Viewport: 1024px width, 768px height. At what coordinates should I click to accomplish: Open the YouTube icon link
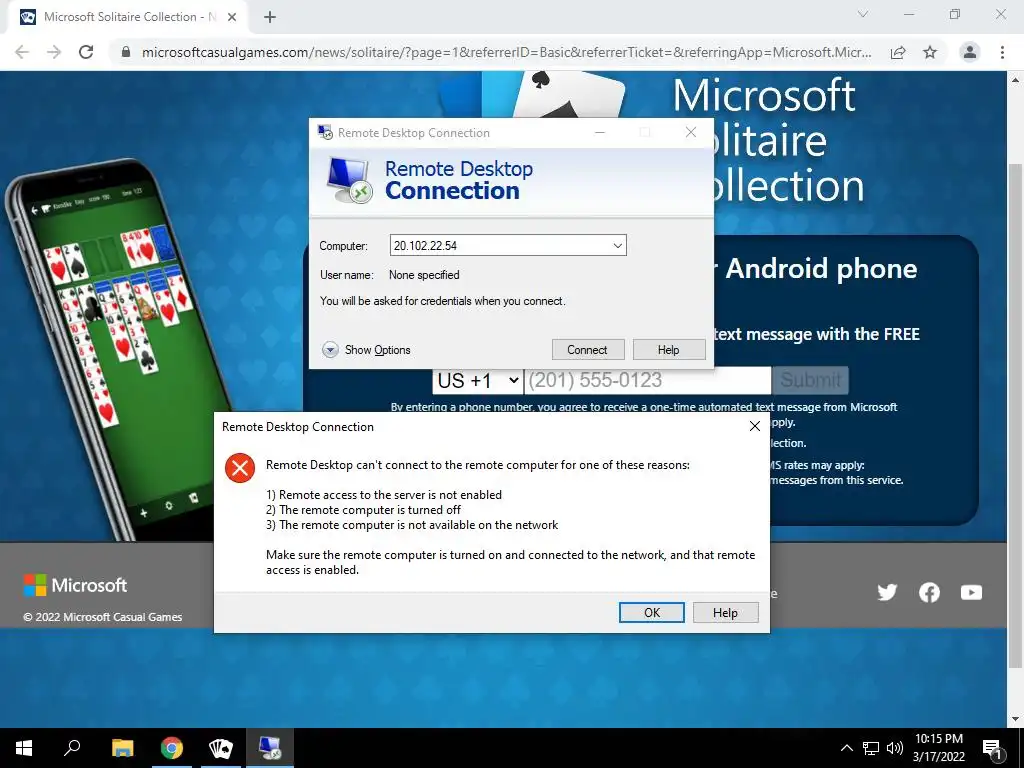pyautogui.click(x=971, y=592)
